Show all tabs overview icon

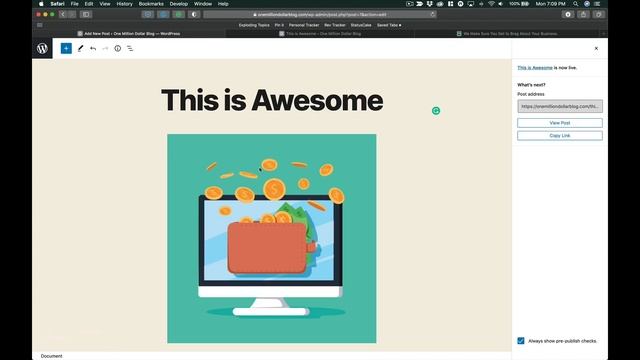point(599,14)
